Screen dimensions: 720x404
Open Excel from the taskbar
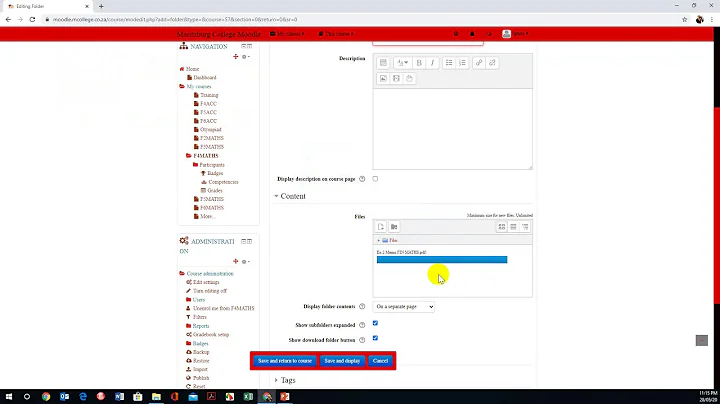point(248,397)
